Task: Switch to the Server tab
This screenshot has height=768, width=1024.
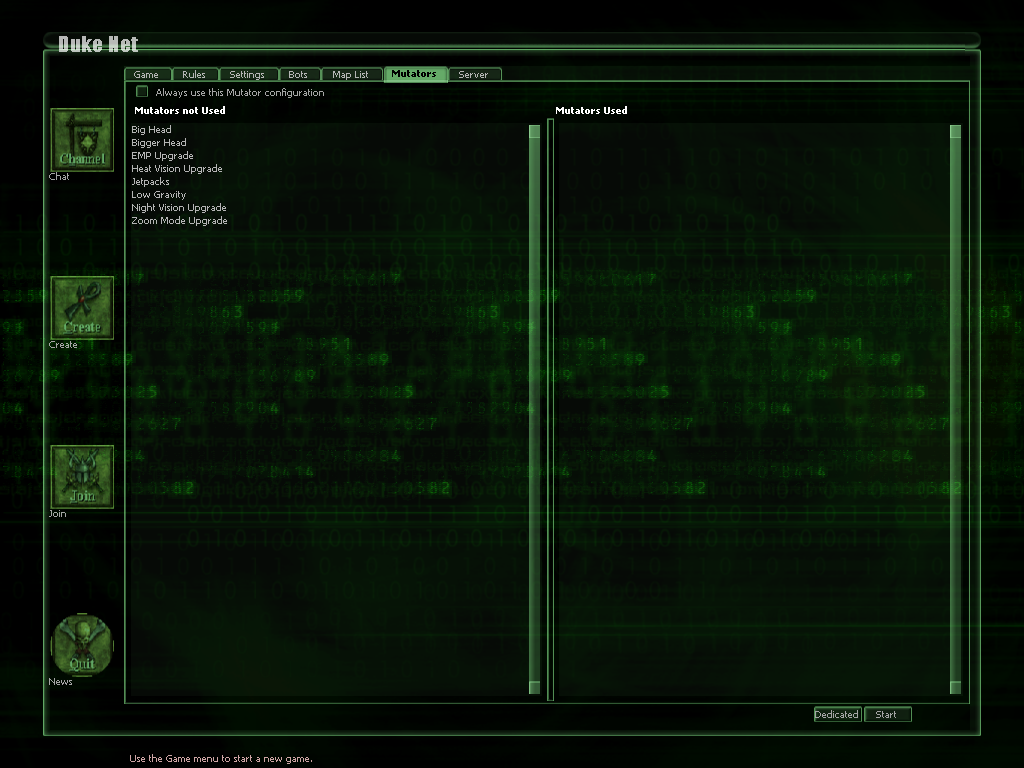Action: pyautogui.click(x=473, y=74)
